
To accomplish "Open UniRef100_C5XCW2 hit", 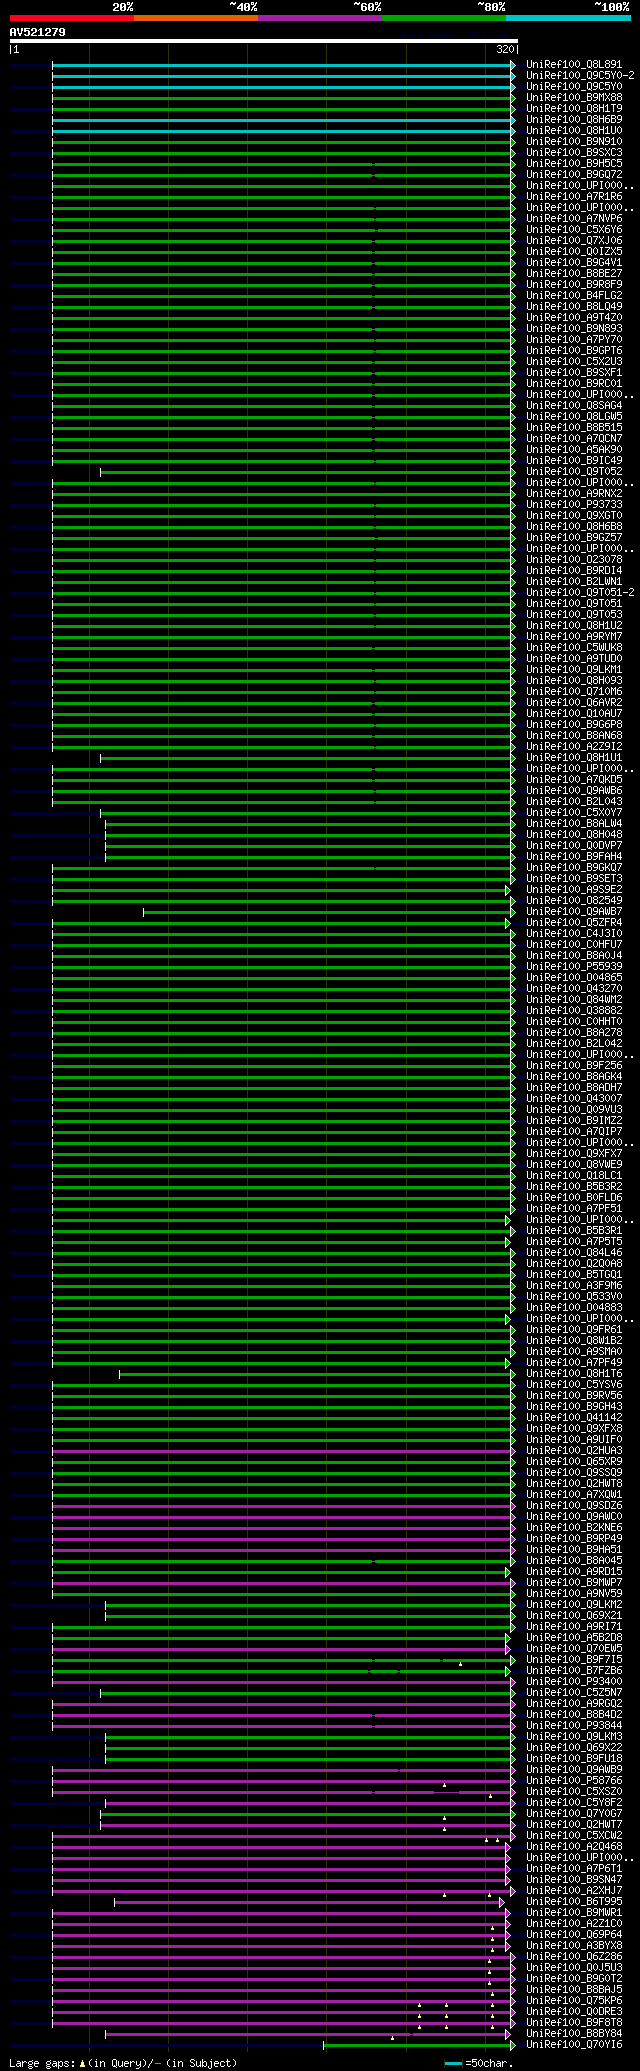I will tap(574, 1836).
